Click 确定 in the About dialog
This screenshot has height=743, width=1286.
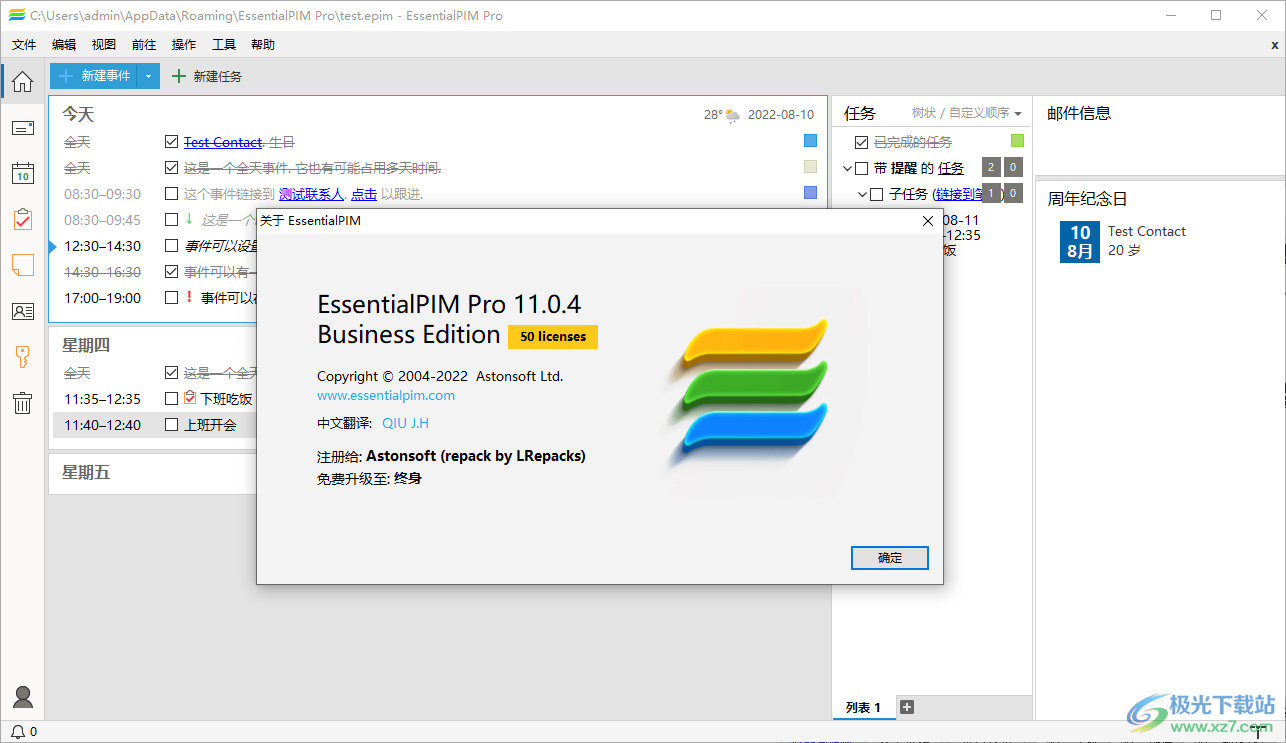point(890,558)
